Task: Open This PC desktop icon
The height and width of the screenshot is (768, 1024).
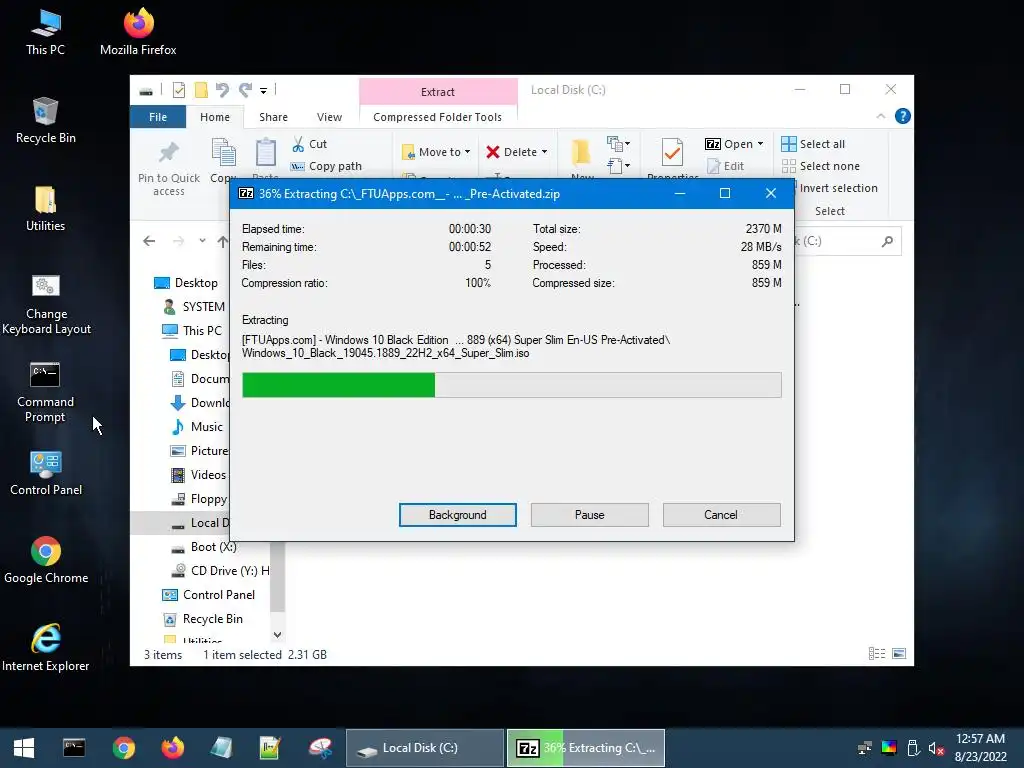Action: click(x=45, y=33)
